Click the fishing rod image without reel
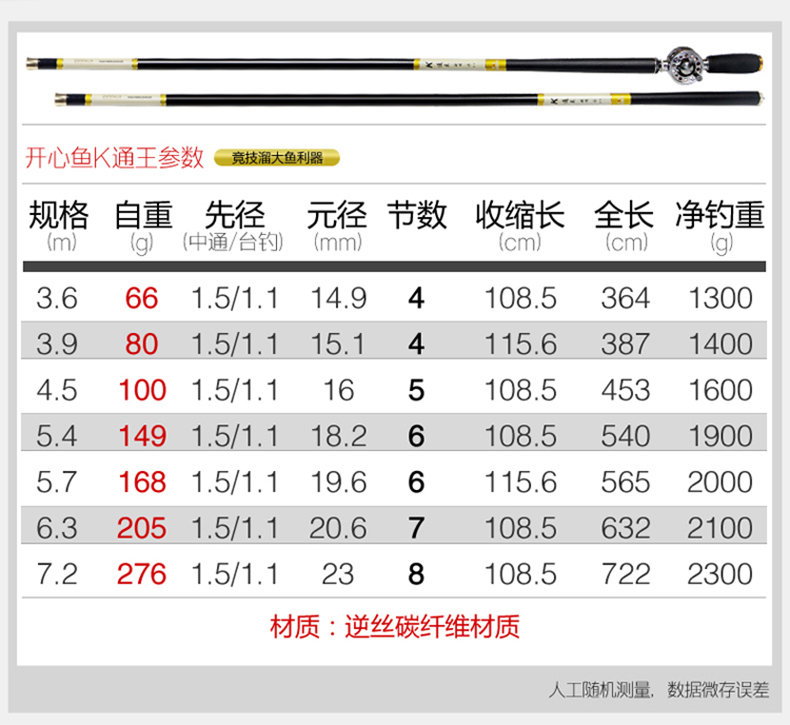790x725 pixels. click(410, 99)
